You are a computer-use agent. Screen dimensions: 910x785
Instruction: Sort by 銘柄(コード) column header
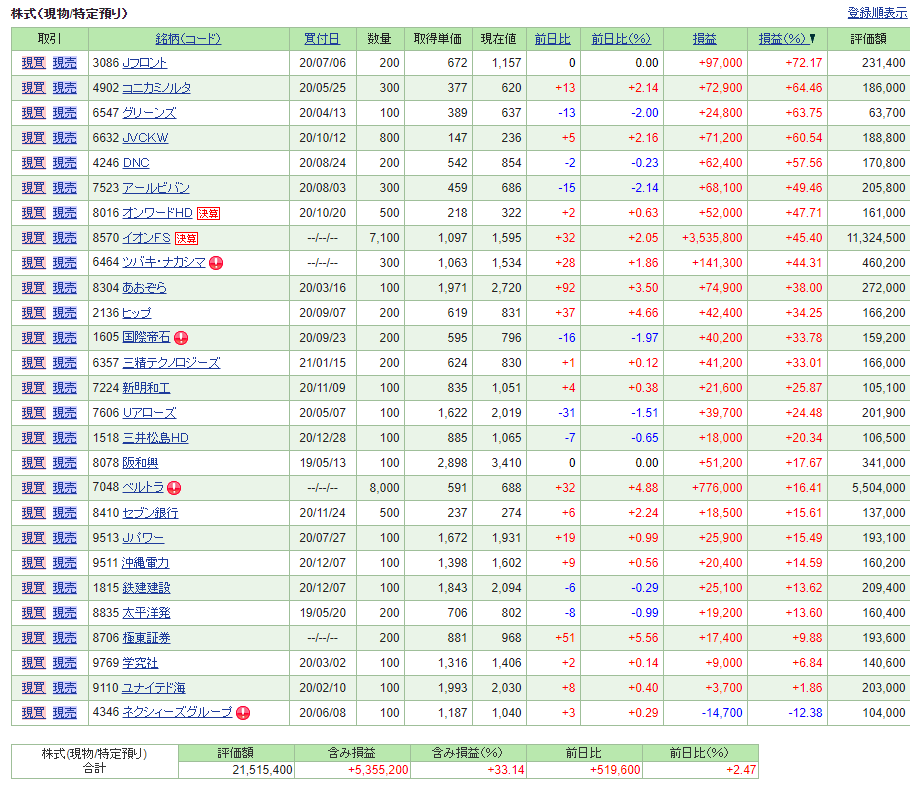point(188,39)
